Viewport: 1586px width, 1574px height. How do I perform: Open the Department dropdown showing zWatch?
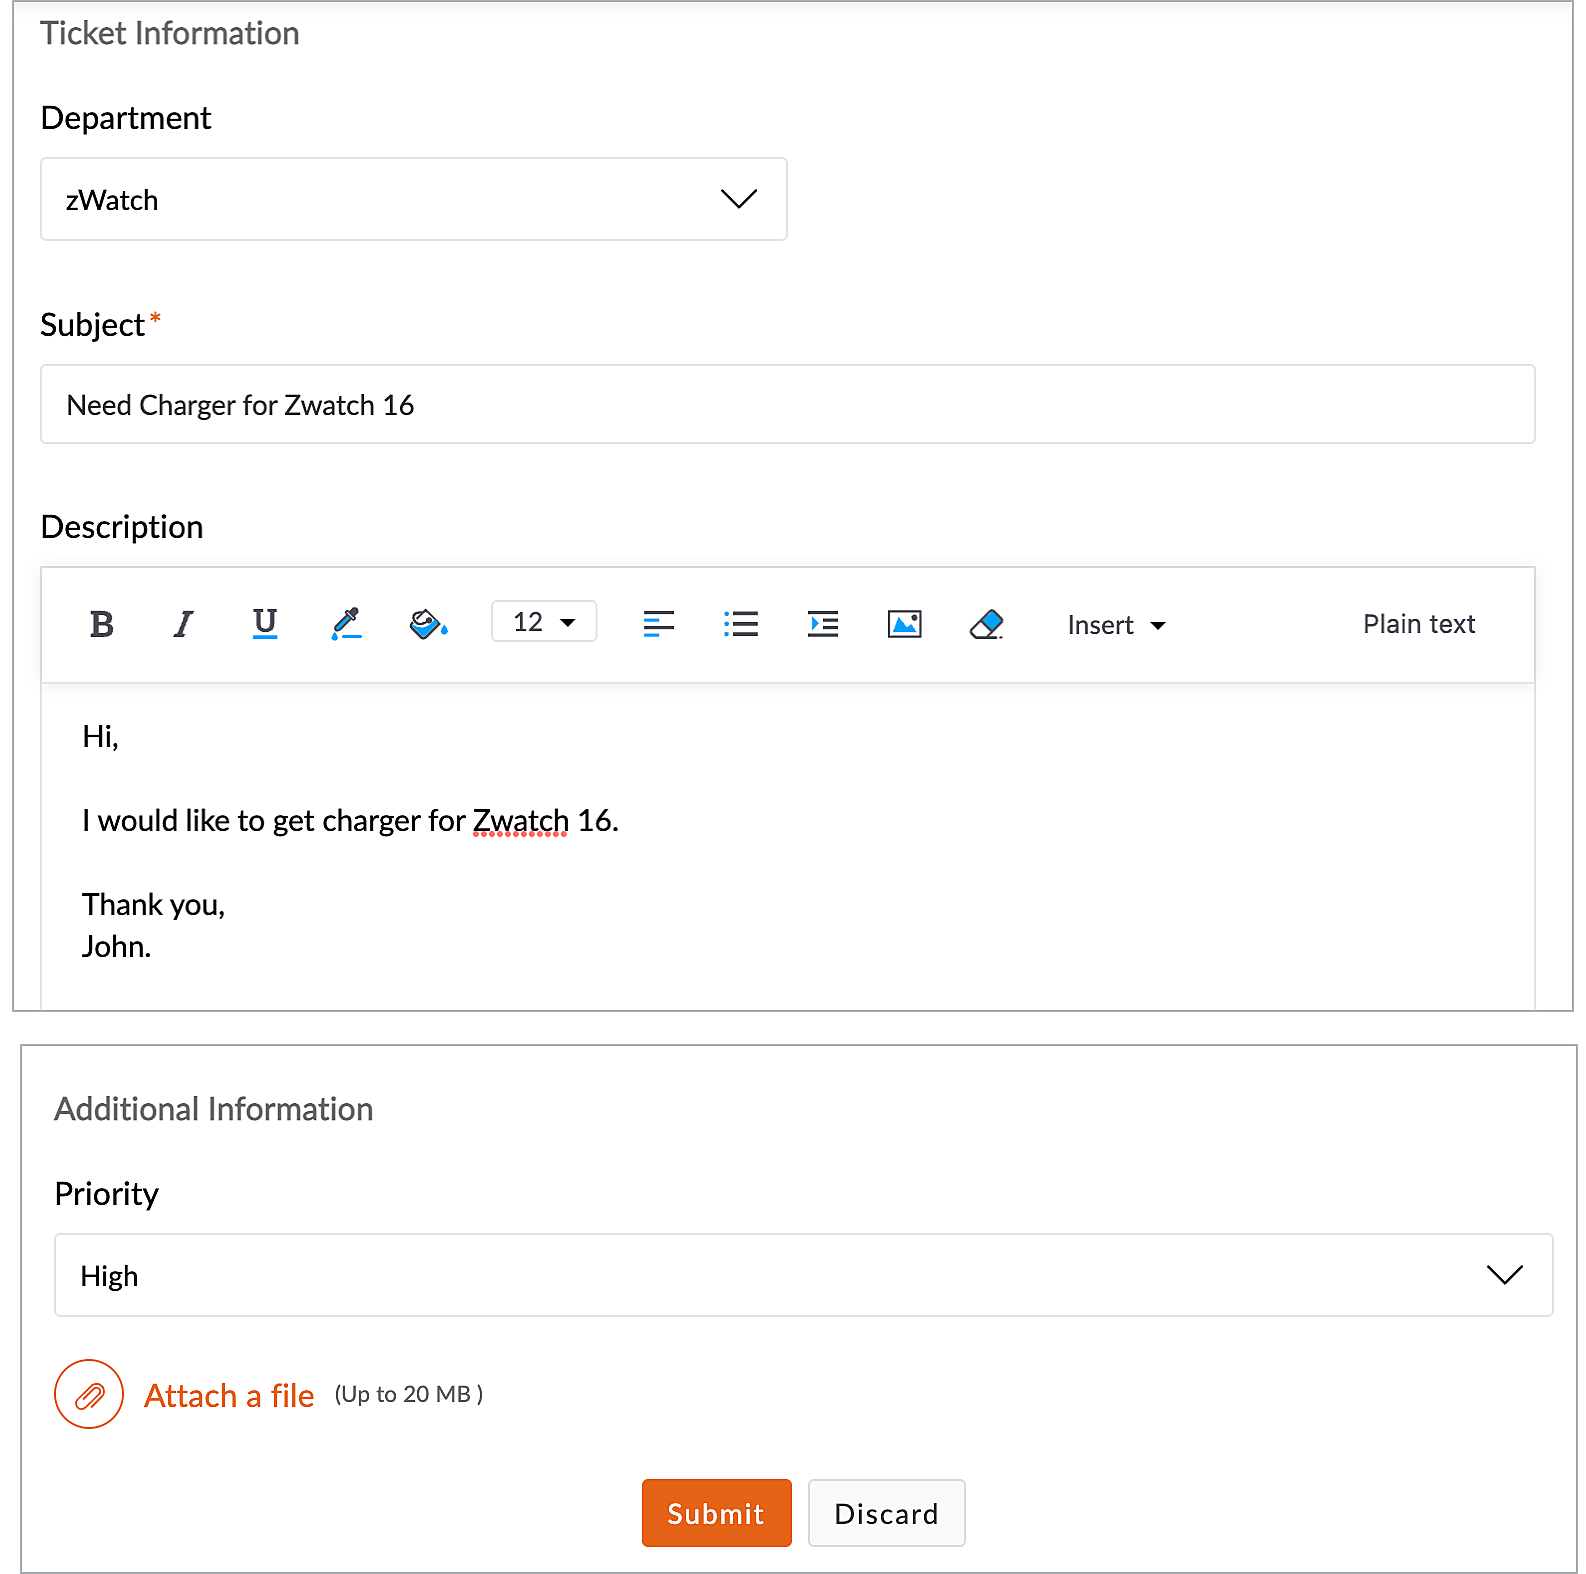[x=414, y=199]
